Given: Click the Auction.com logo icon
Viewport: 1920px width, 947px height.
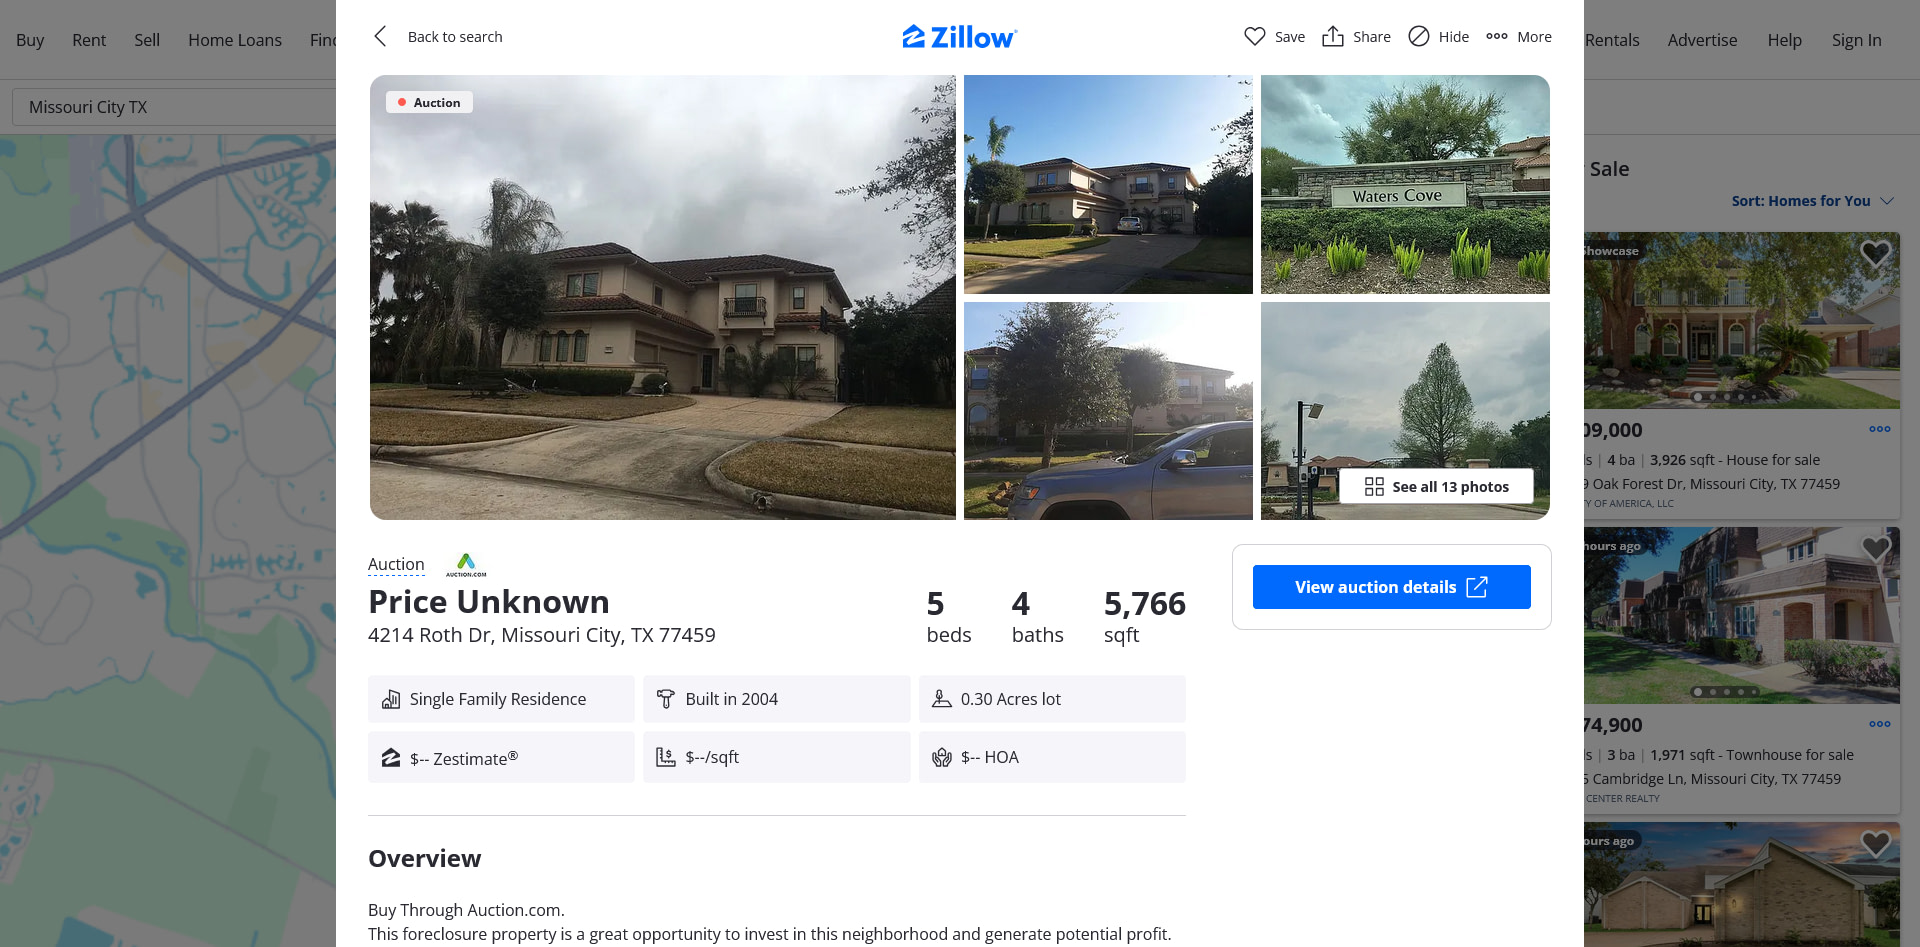Looking at the screenshot, I should pos(466,565).
